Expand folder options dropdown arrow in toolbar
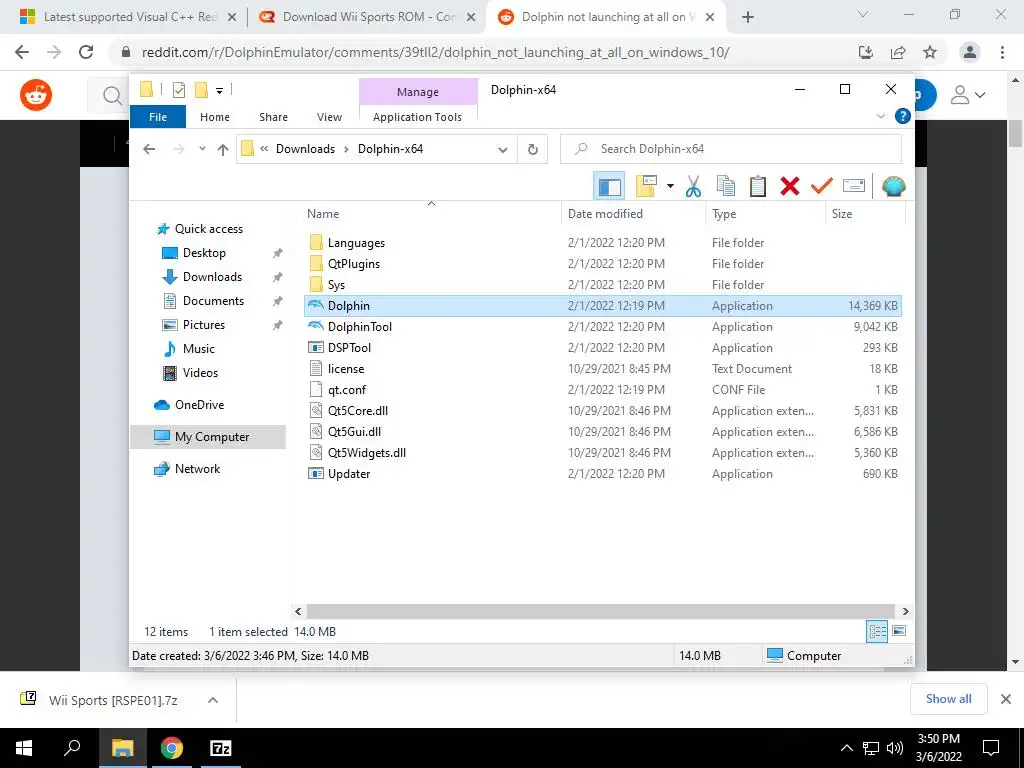 [x=670, y=187]
